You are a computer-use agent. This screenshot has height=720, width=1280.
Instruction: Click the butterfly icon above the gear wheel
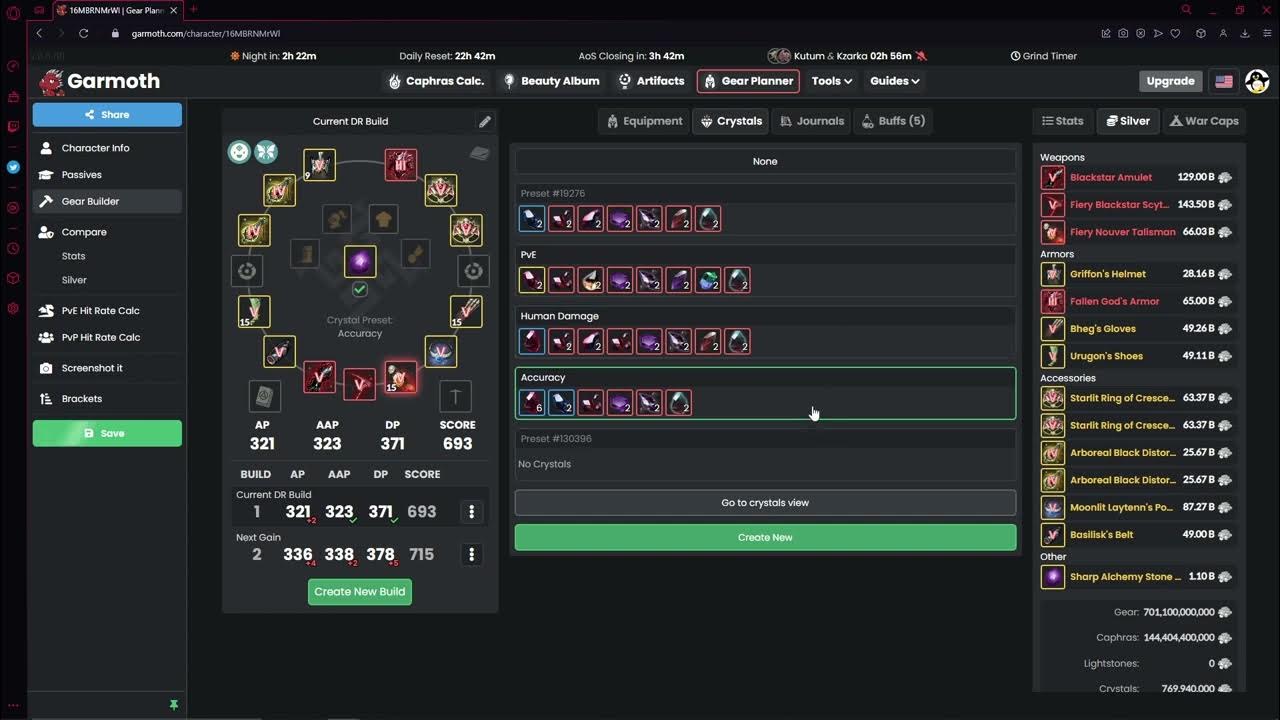(x=266, y=152)
